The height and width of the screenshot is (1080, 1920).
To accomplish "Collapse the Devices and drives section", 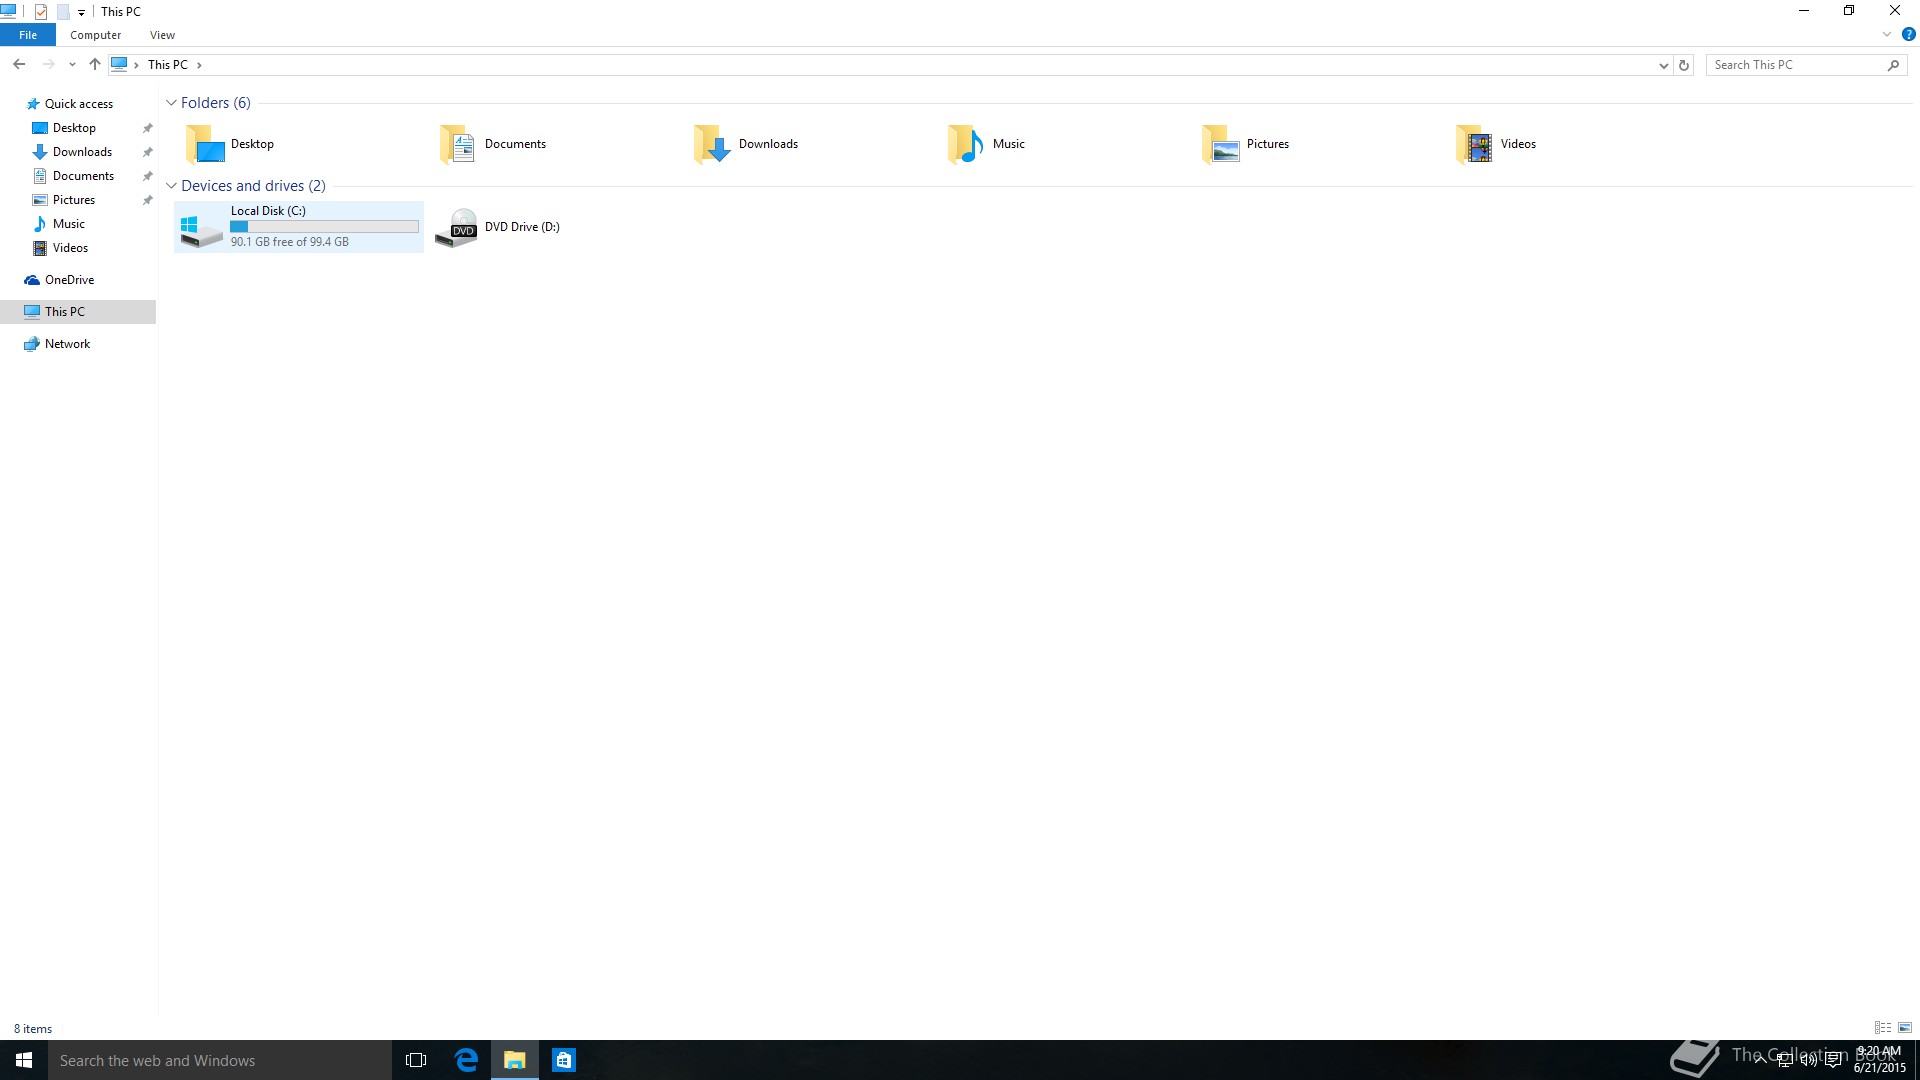I will [172, 185].
